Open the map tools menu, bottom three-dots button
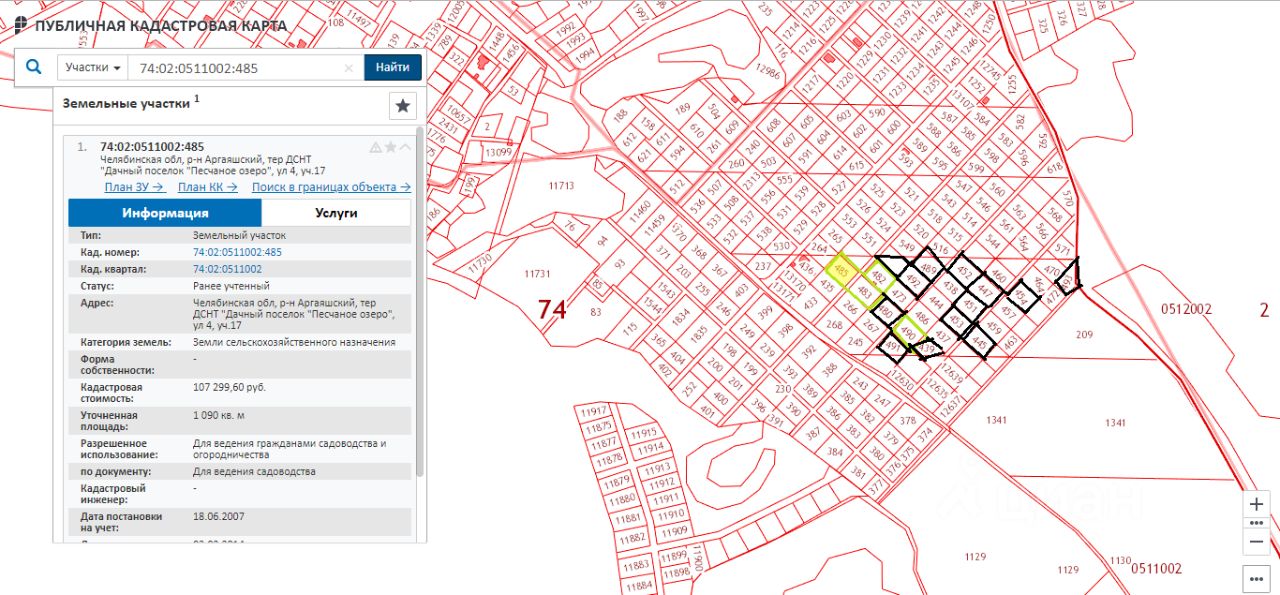 coord(1257,578)
